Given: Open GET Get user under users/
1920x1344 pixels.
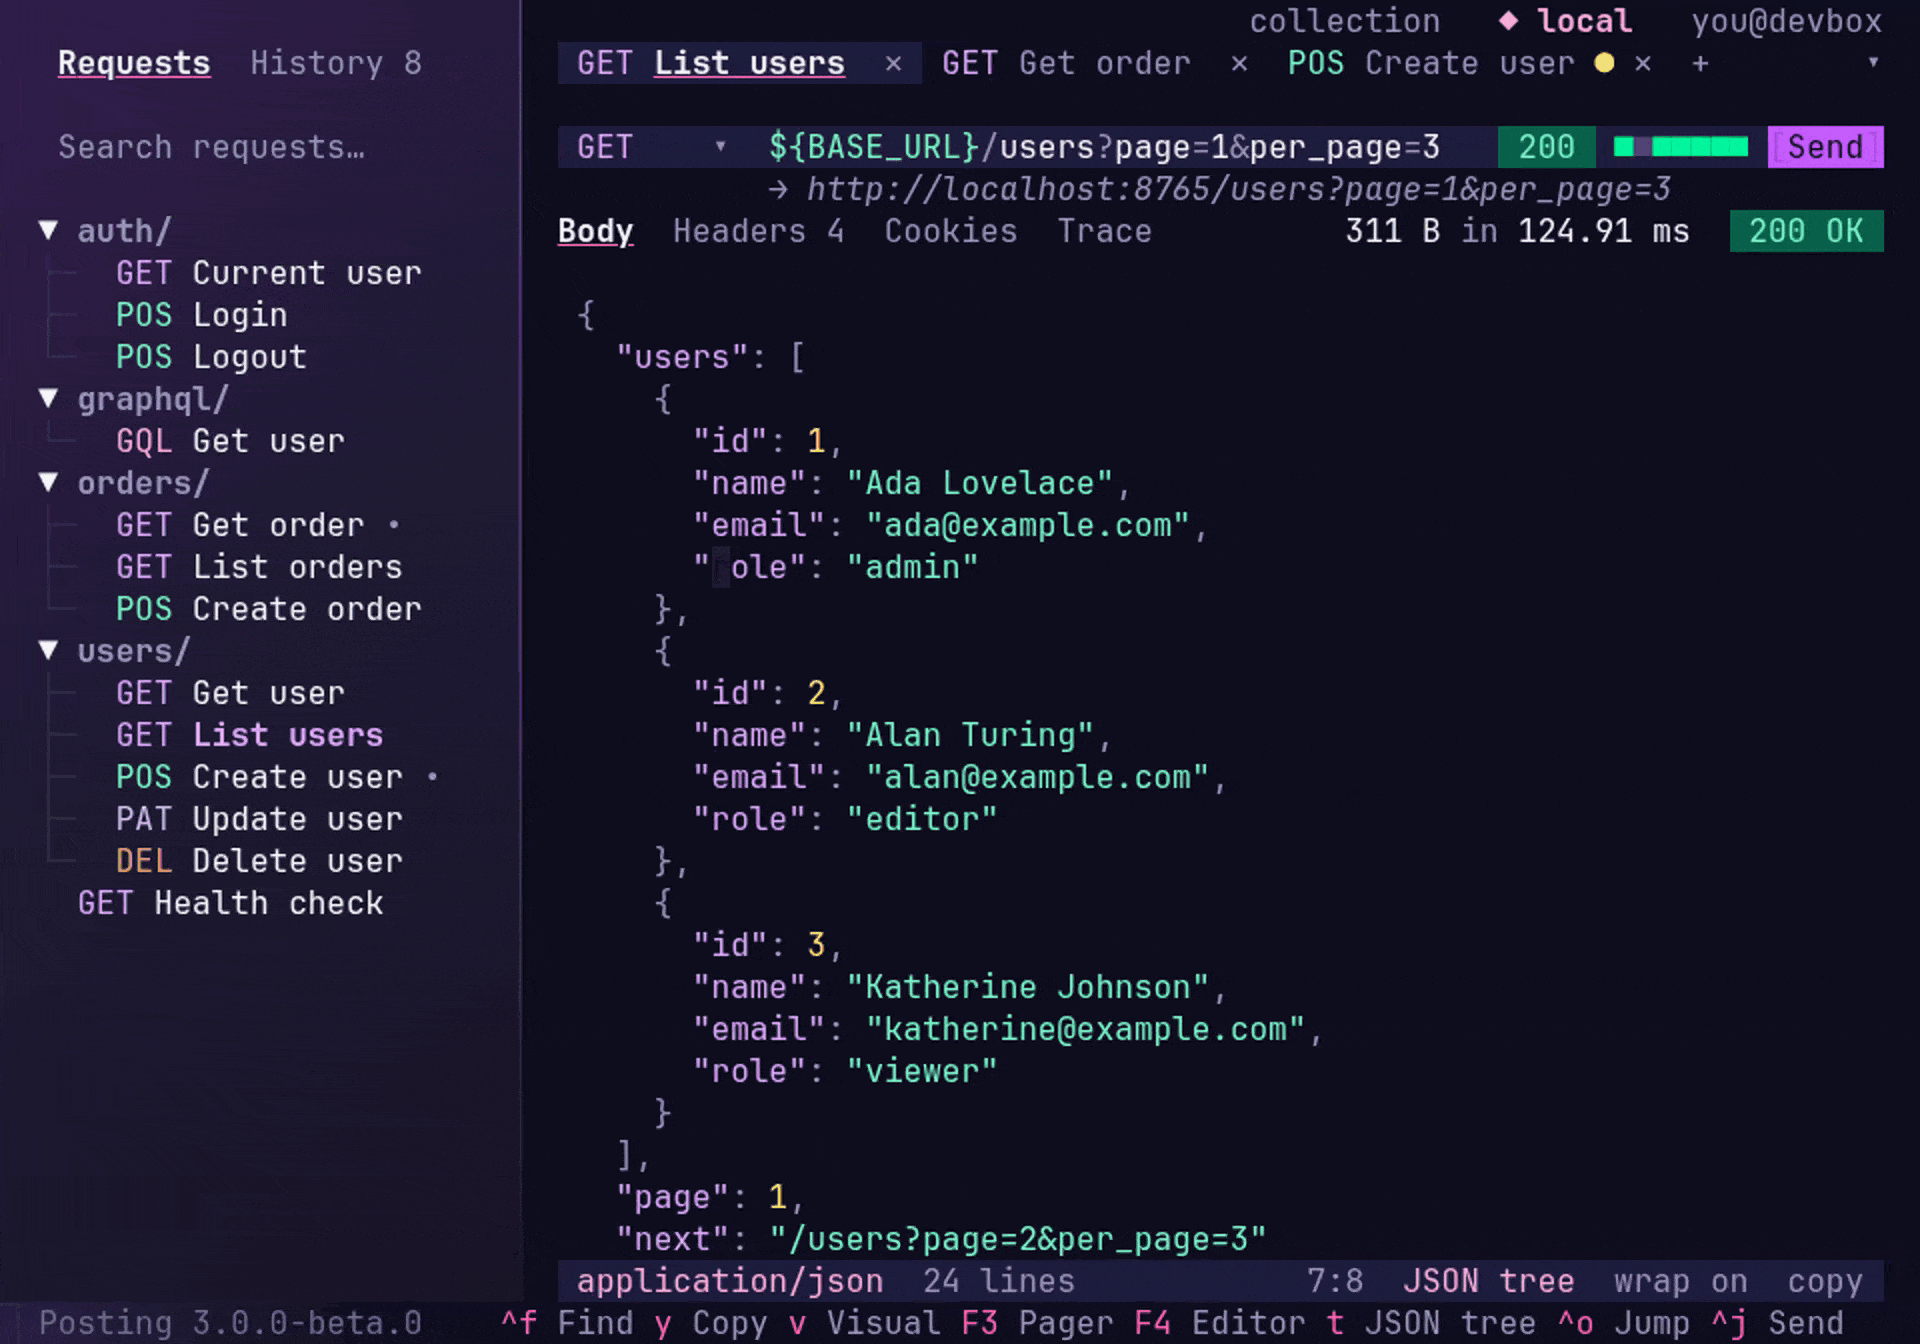Looking at the screenshot, I should pos(230,693).
